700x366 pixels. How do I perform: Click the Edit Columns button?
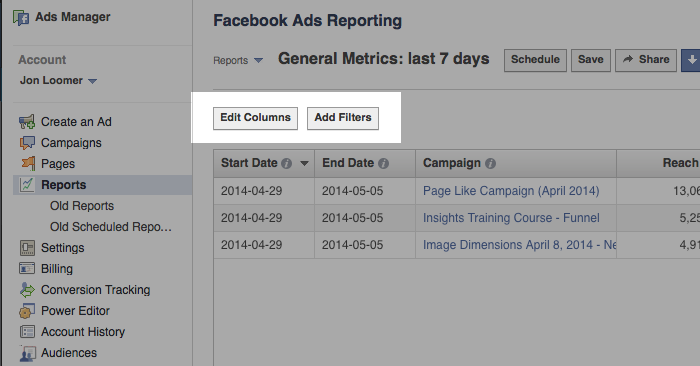click(255, 118)
